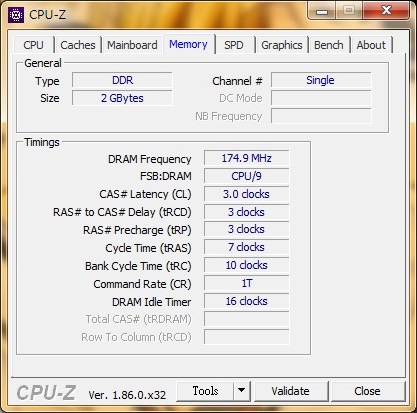417x413 pixels.
Task: Click the FSB:DRAM value CPU/9
Action: (247, 176)
